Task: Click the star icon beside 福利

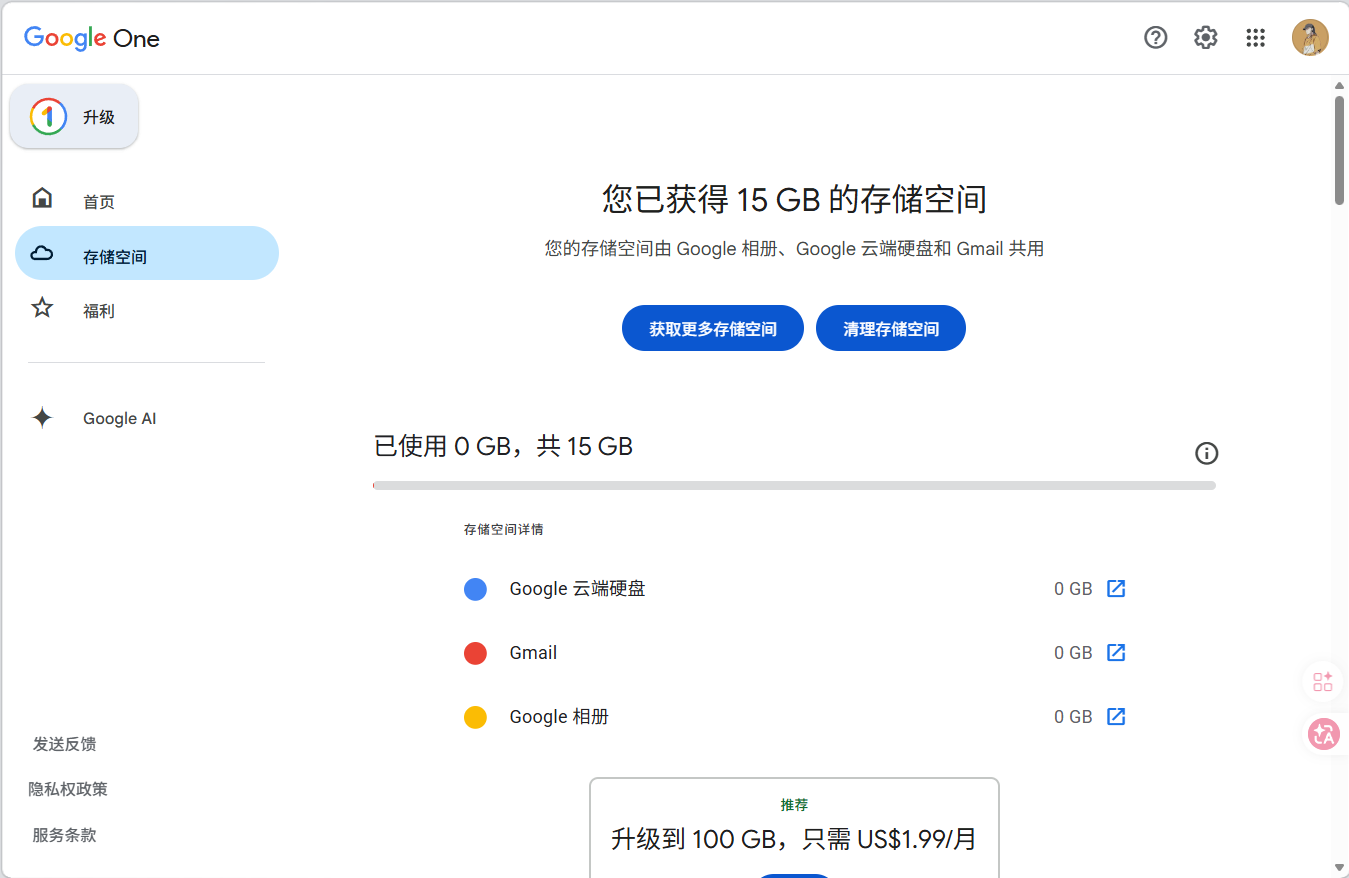Action: pos(42,308)
